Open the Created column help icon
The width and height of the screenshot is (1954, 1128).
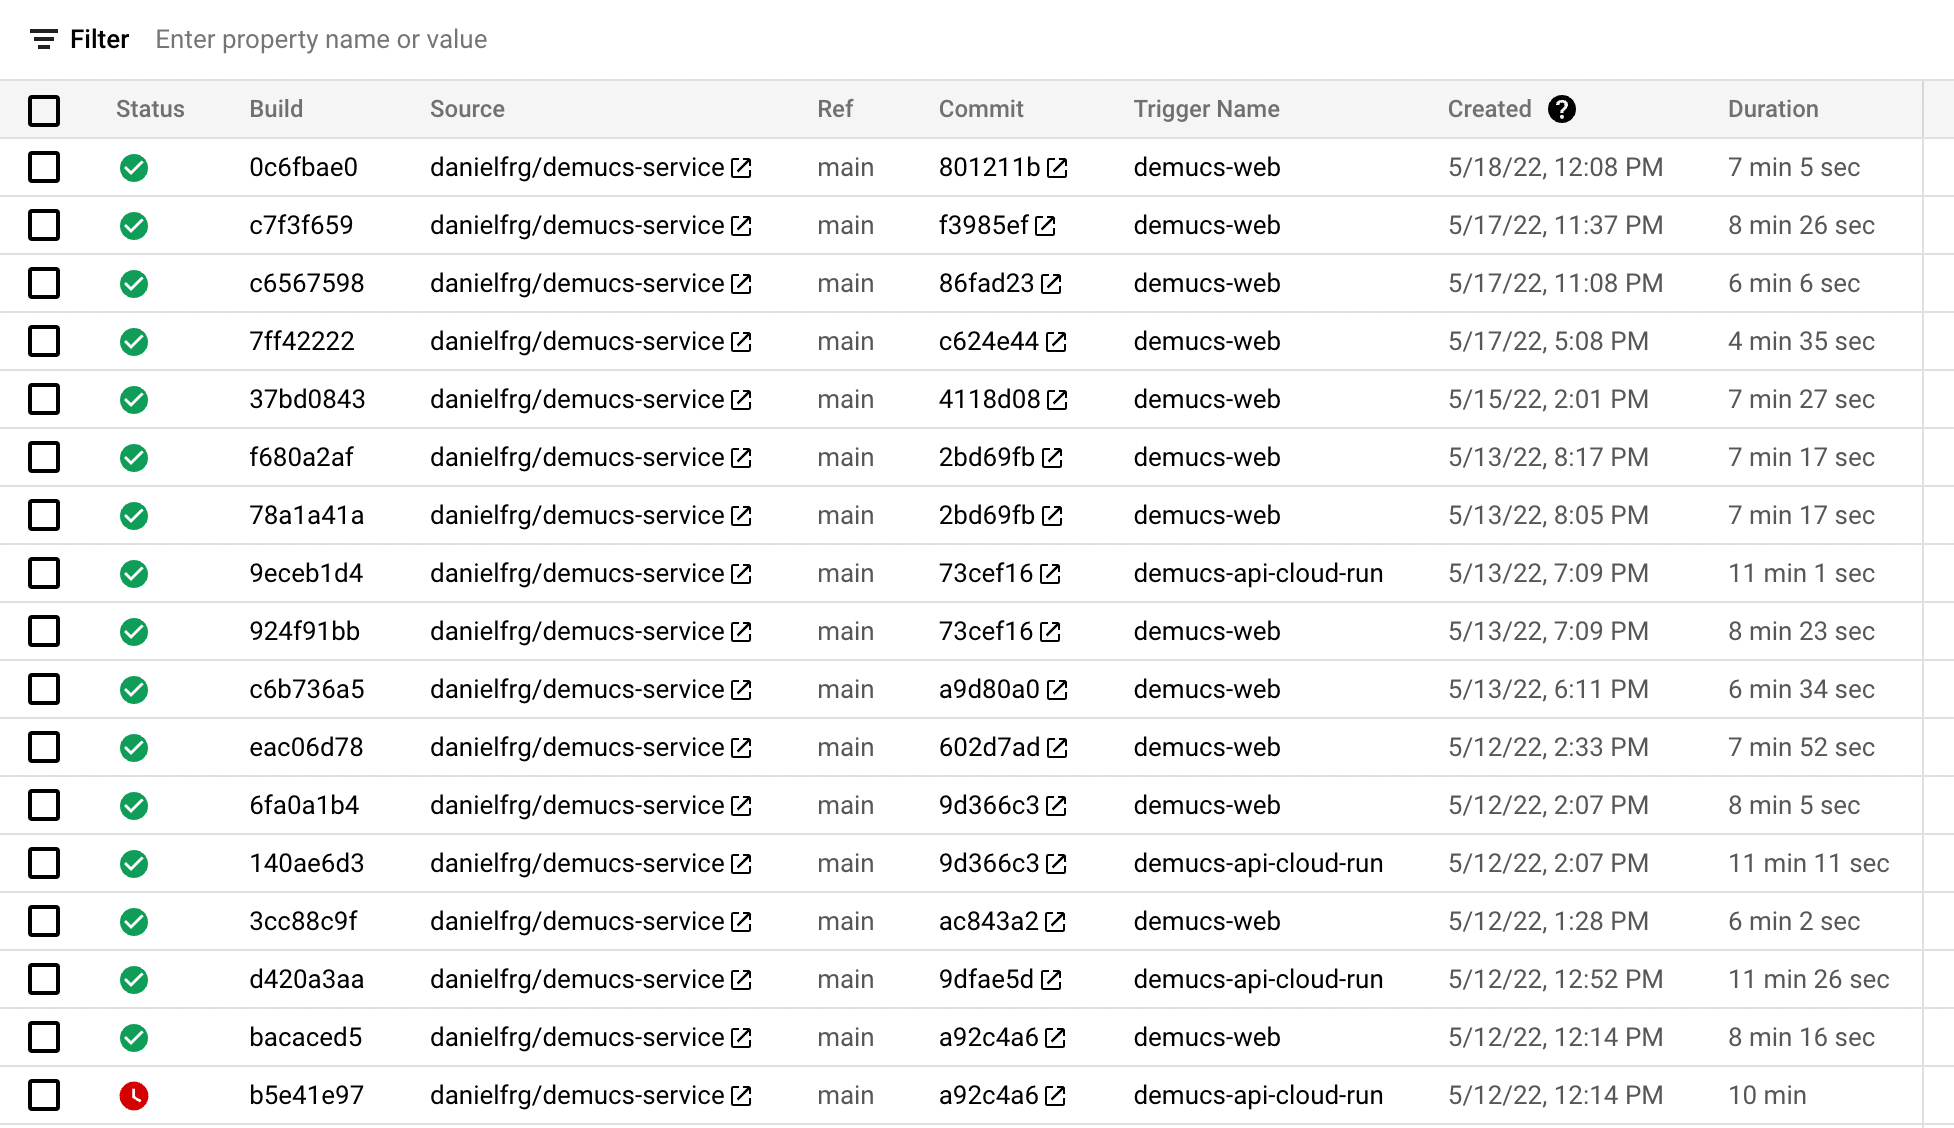point(1561,109)
